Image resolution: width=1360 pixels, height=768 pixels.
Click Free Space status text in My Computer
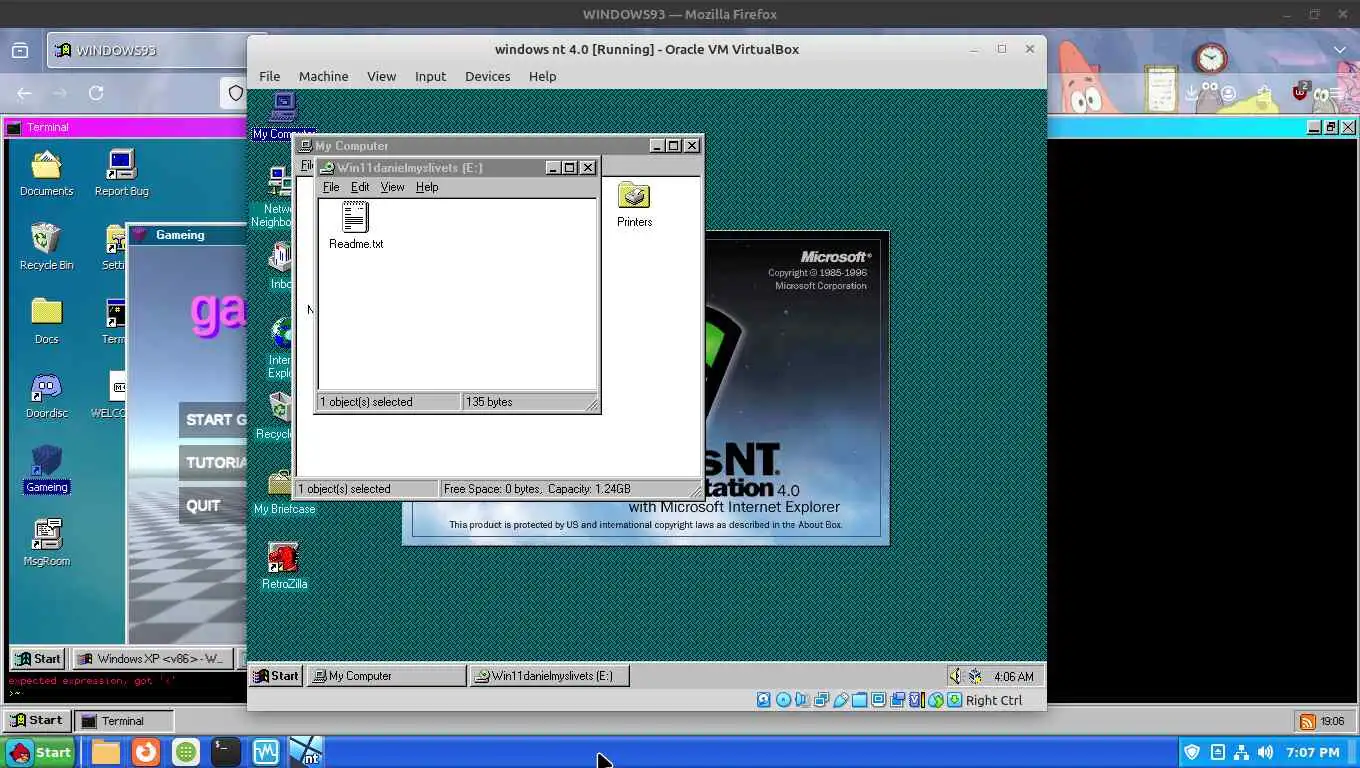pos(537,489)
